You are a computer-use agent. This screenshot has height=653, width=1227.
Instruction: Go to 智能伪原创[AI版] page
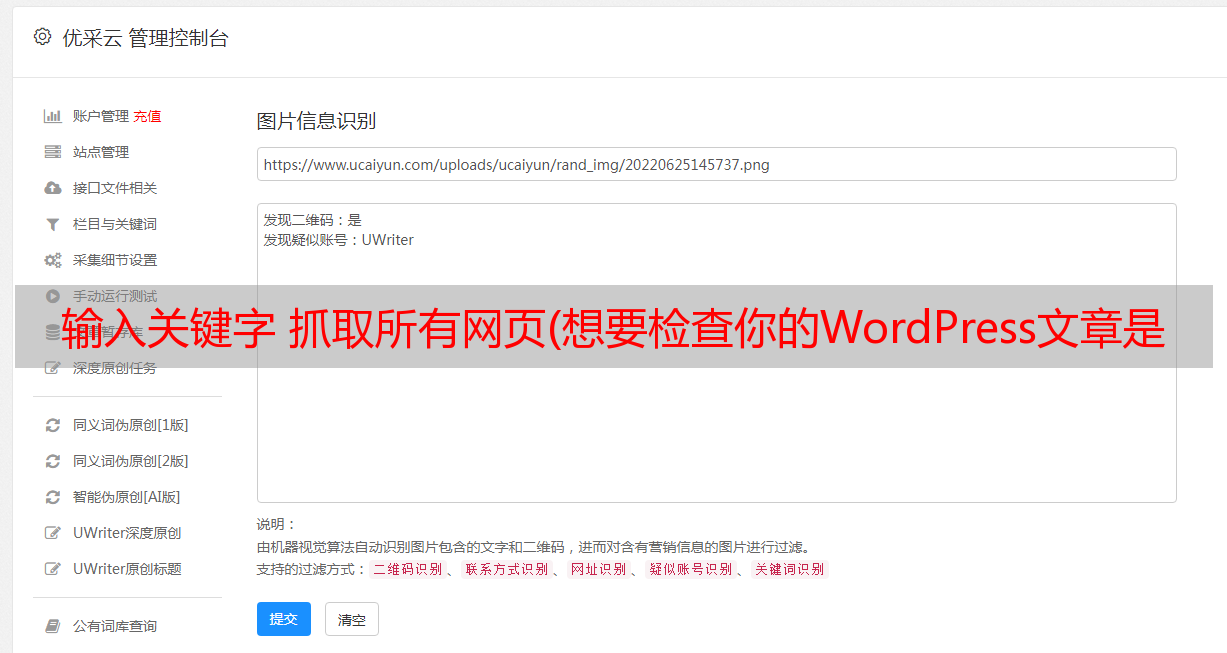[x=127, y=497]
